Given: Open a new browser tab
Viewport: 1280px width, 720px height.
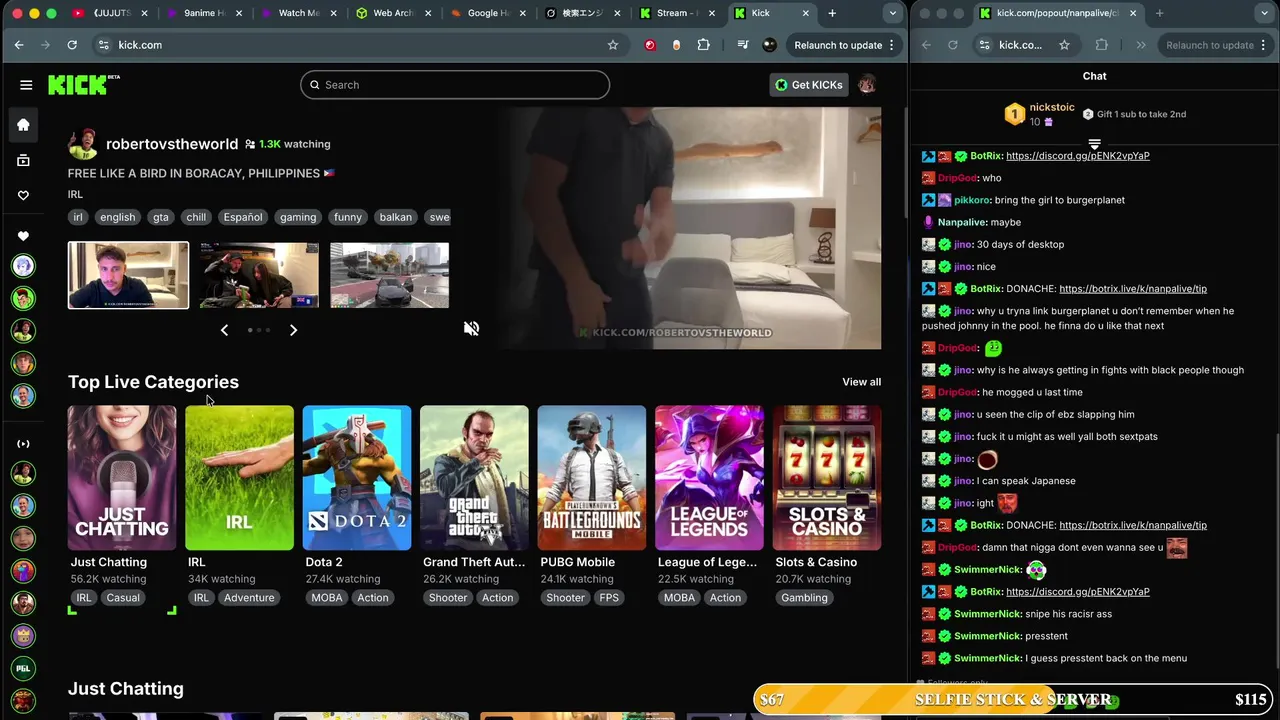Looking at the screenshot, I should click(x=832, y=13).
